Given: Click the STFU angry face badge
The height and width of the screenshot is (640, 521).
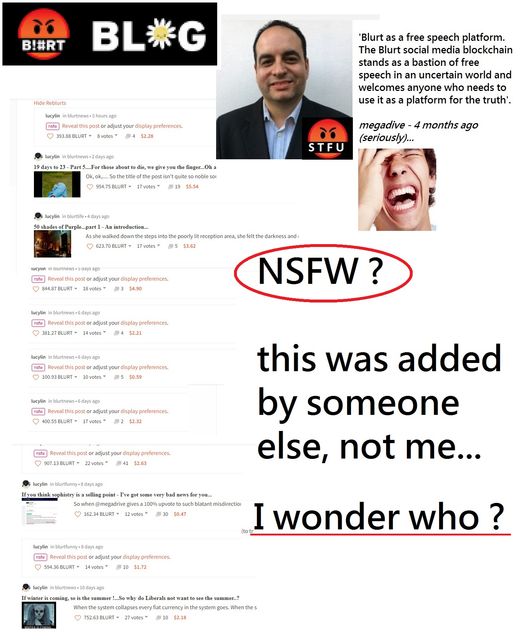Looking at the screenshot, I should [326, 138].
